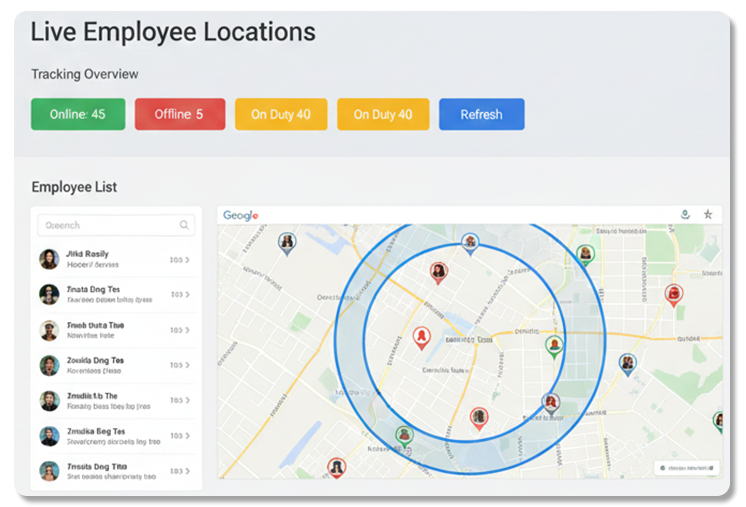The height and width of the screenshot is (507, 746).
Task: Expand the Zoukda Dng Tes row chevron
Action: coord(187,366)
